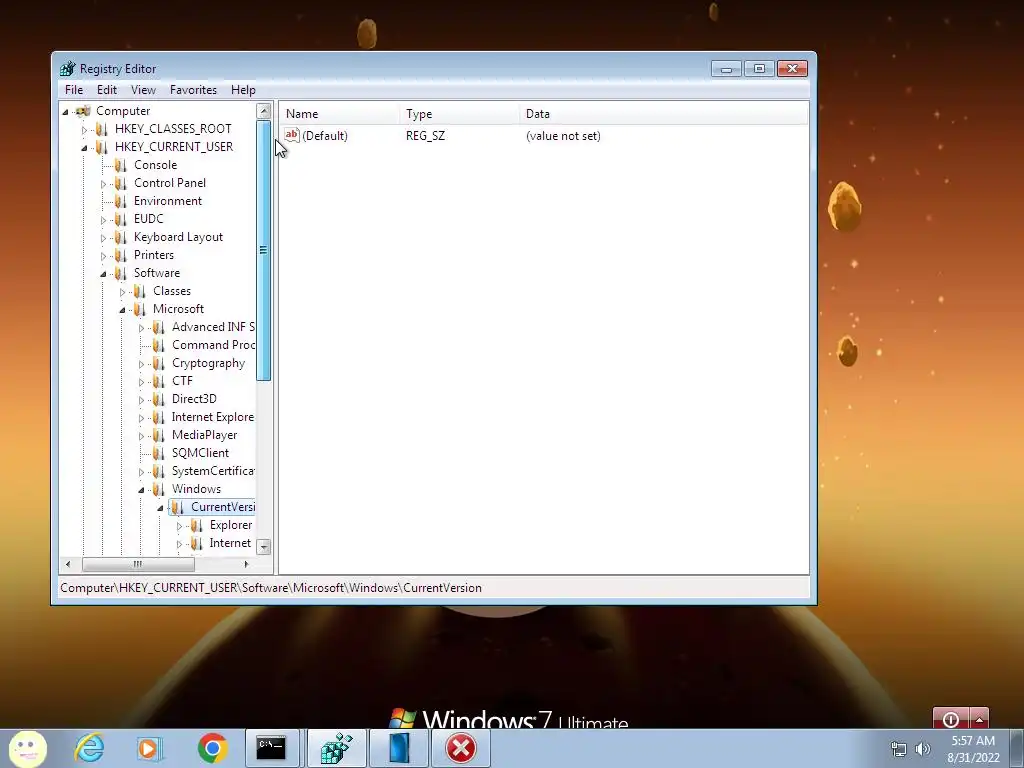Open the Help menu

point(243,90)
